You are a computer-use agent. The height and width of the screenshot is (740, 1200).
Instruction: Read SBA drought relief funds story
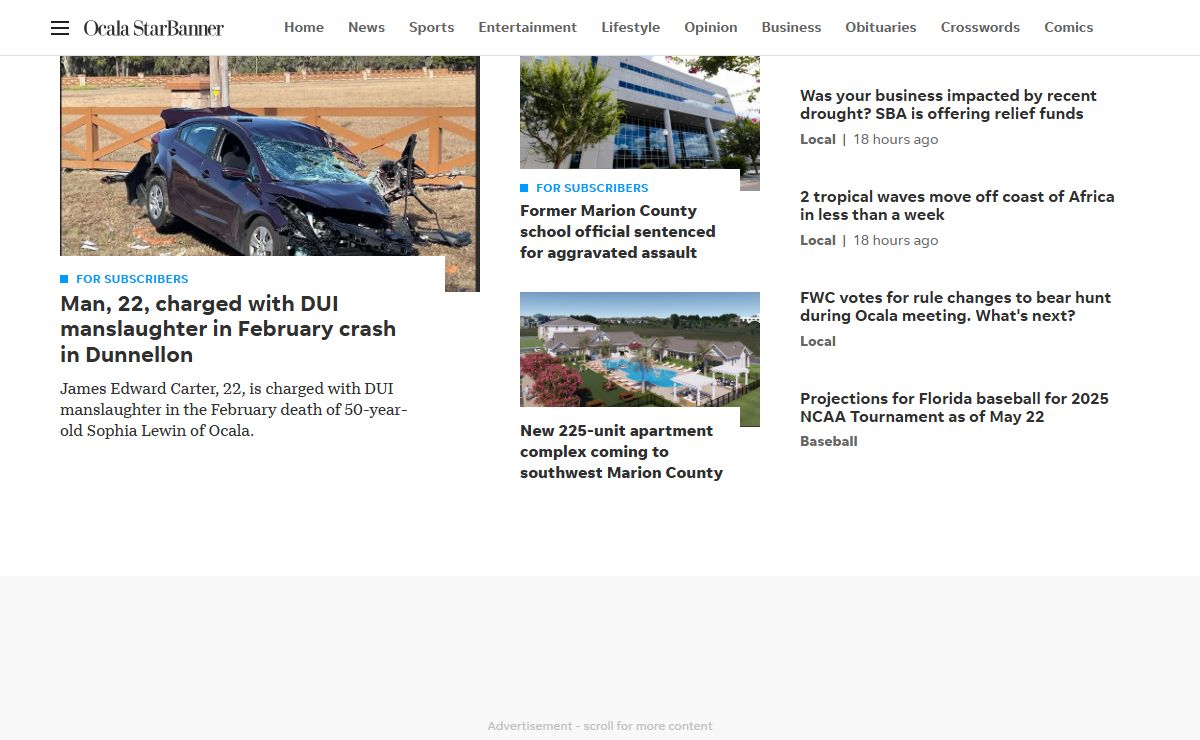[948, 105]
